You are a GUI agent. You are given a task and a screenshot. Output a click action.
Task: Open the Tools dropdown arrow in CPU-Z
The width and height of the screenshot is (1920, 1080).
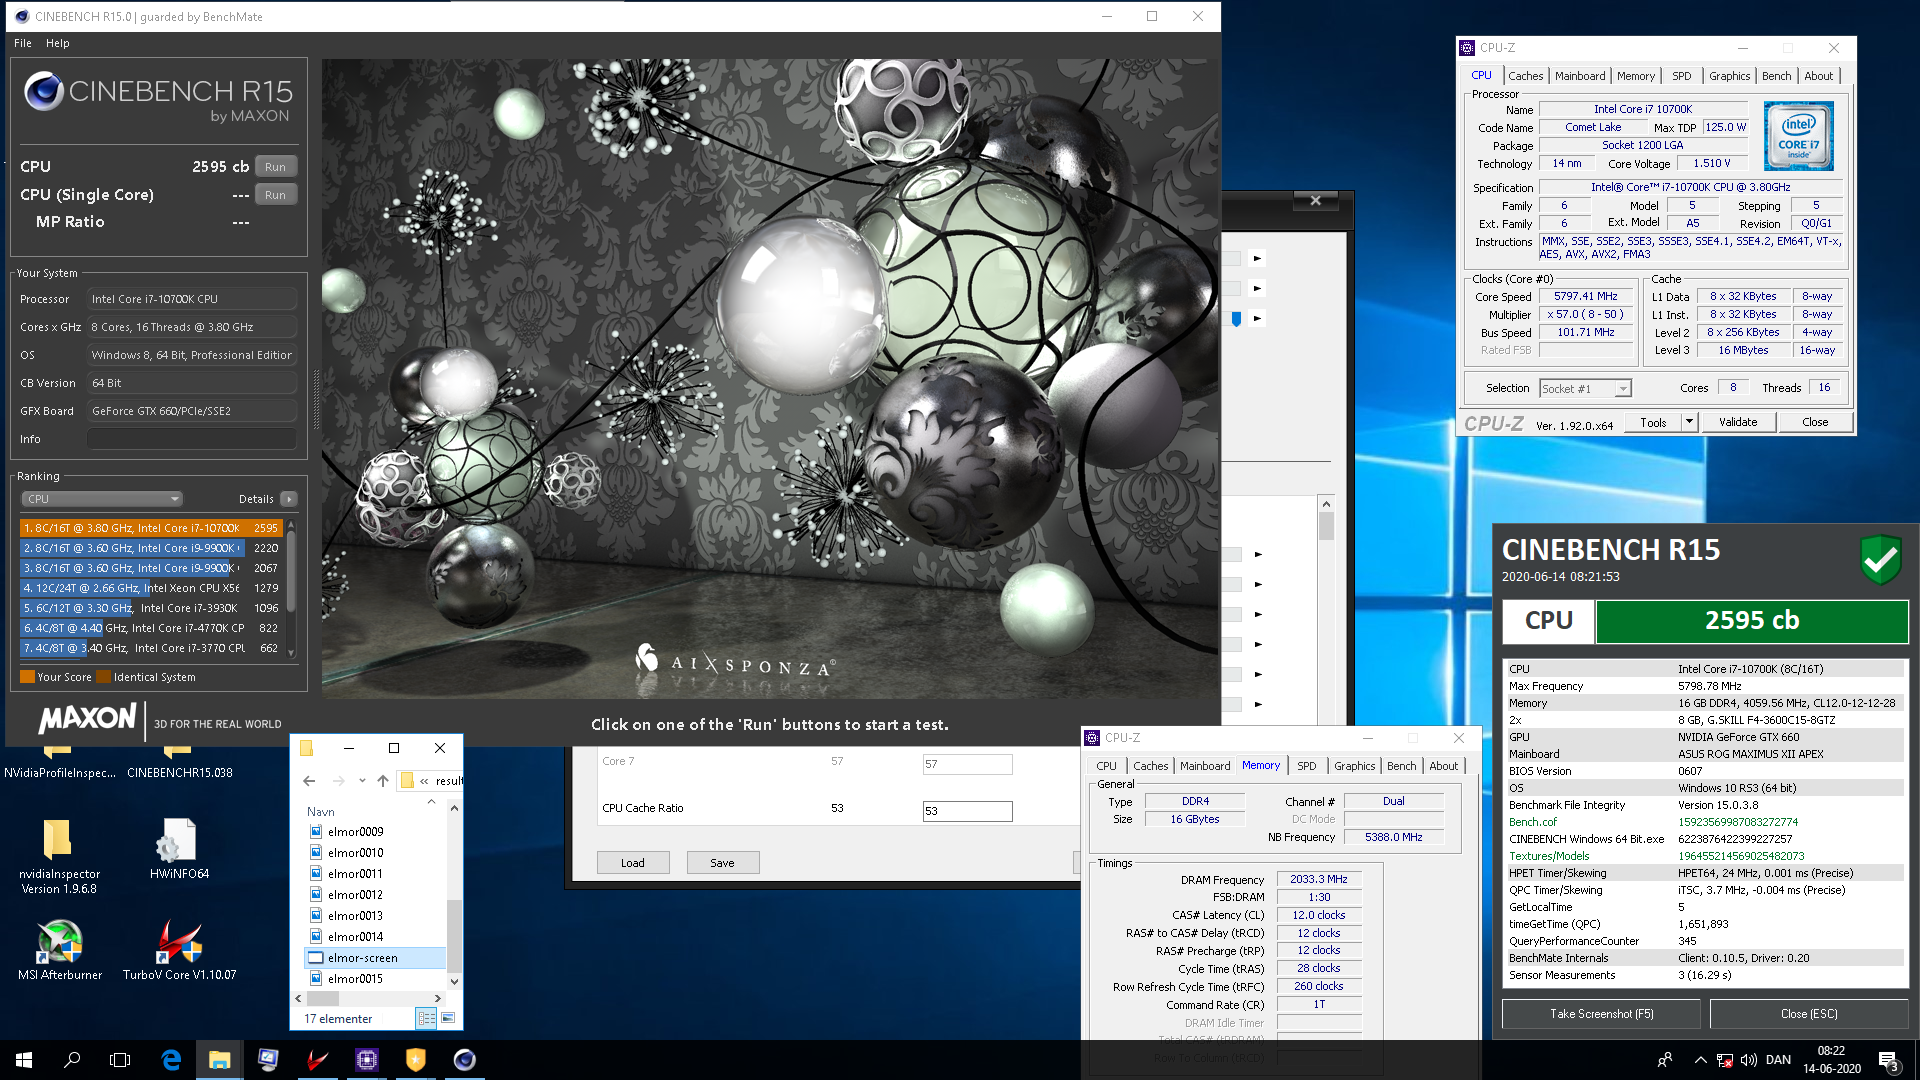coord(1689,422)
